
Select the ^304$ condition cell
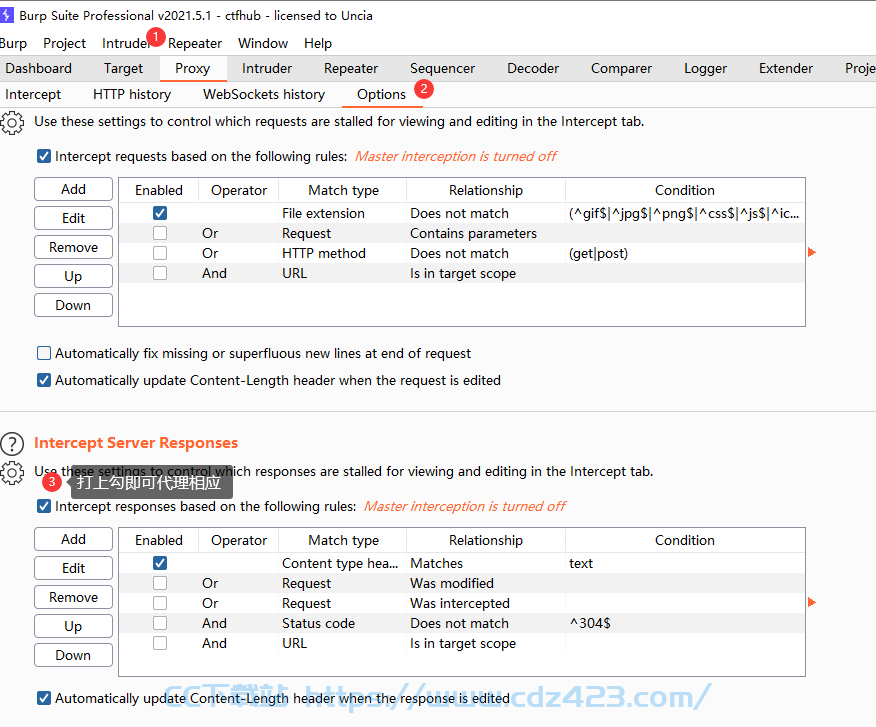(x=685, y=623)
